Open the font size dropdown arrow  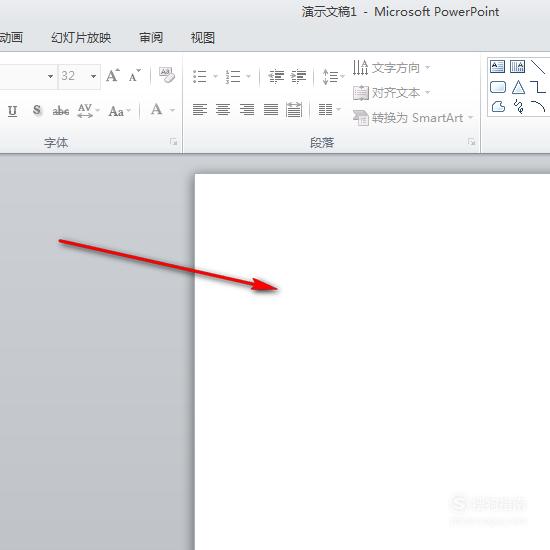click(x=94, y=76)
